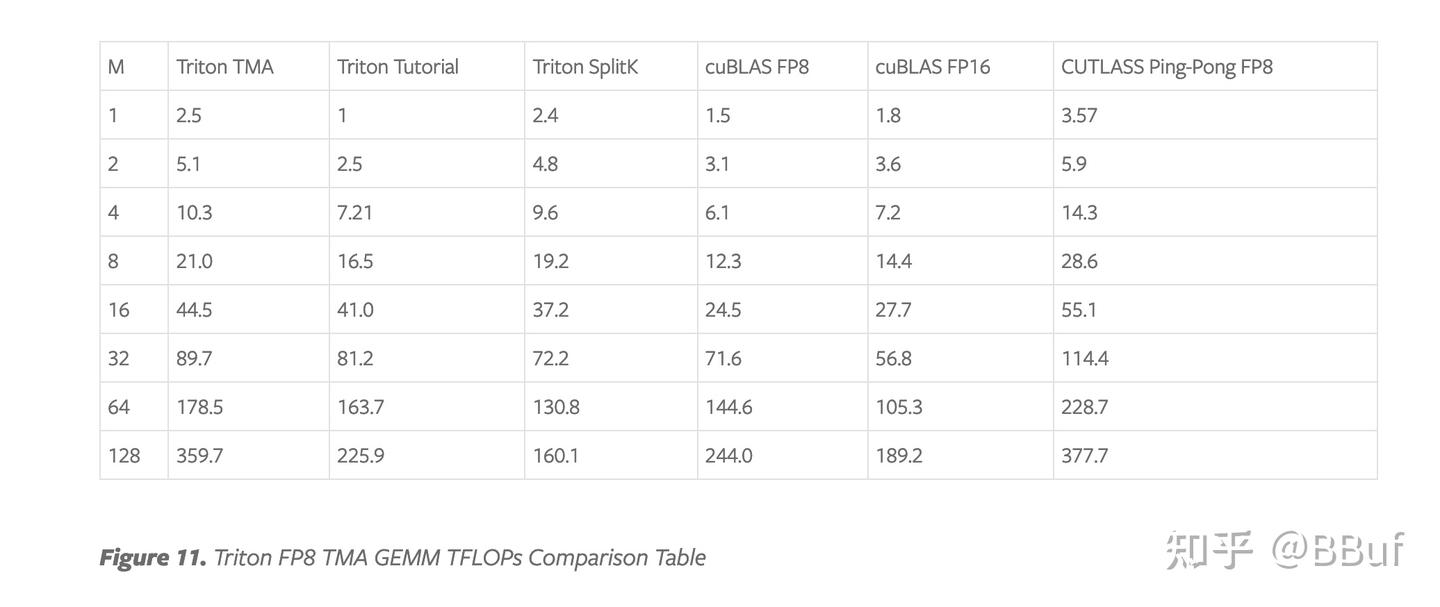The width and height of the screenshot is (1440, 607).
Task: Click the 3.57 CUTLASS Ping-Pong cell
Action: click(1080, 116)
